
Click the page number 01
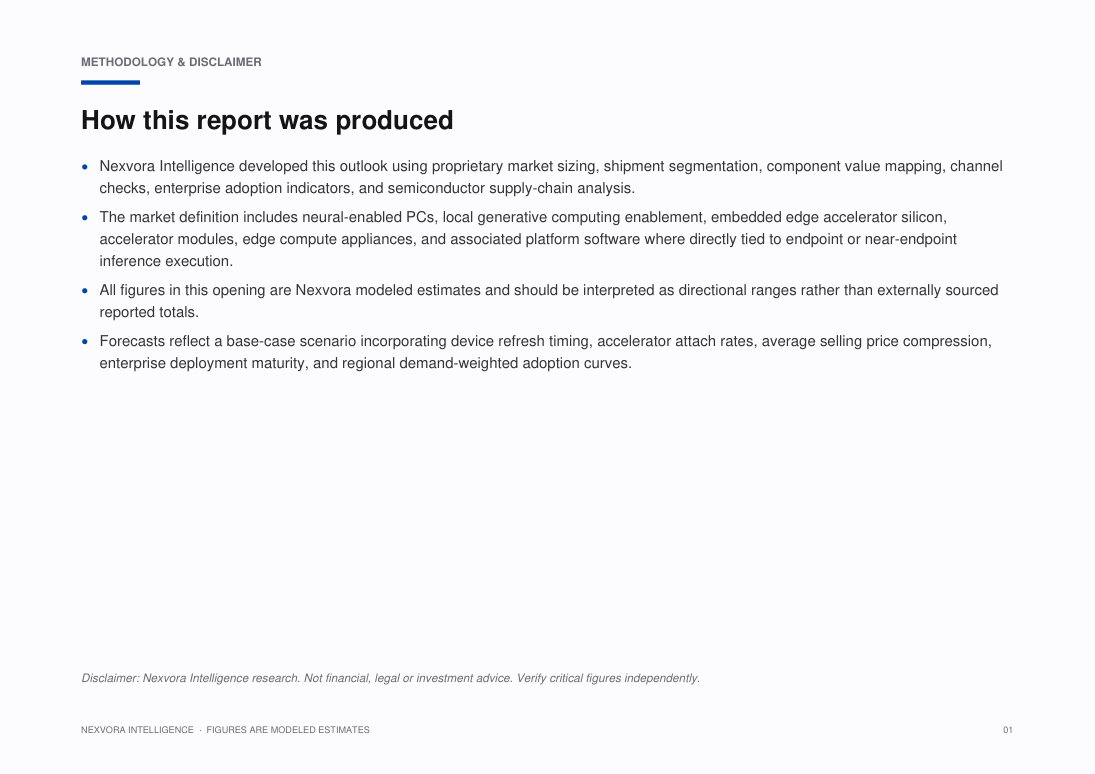(1008, 730)
